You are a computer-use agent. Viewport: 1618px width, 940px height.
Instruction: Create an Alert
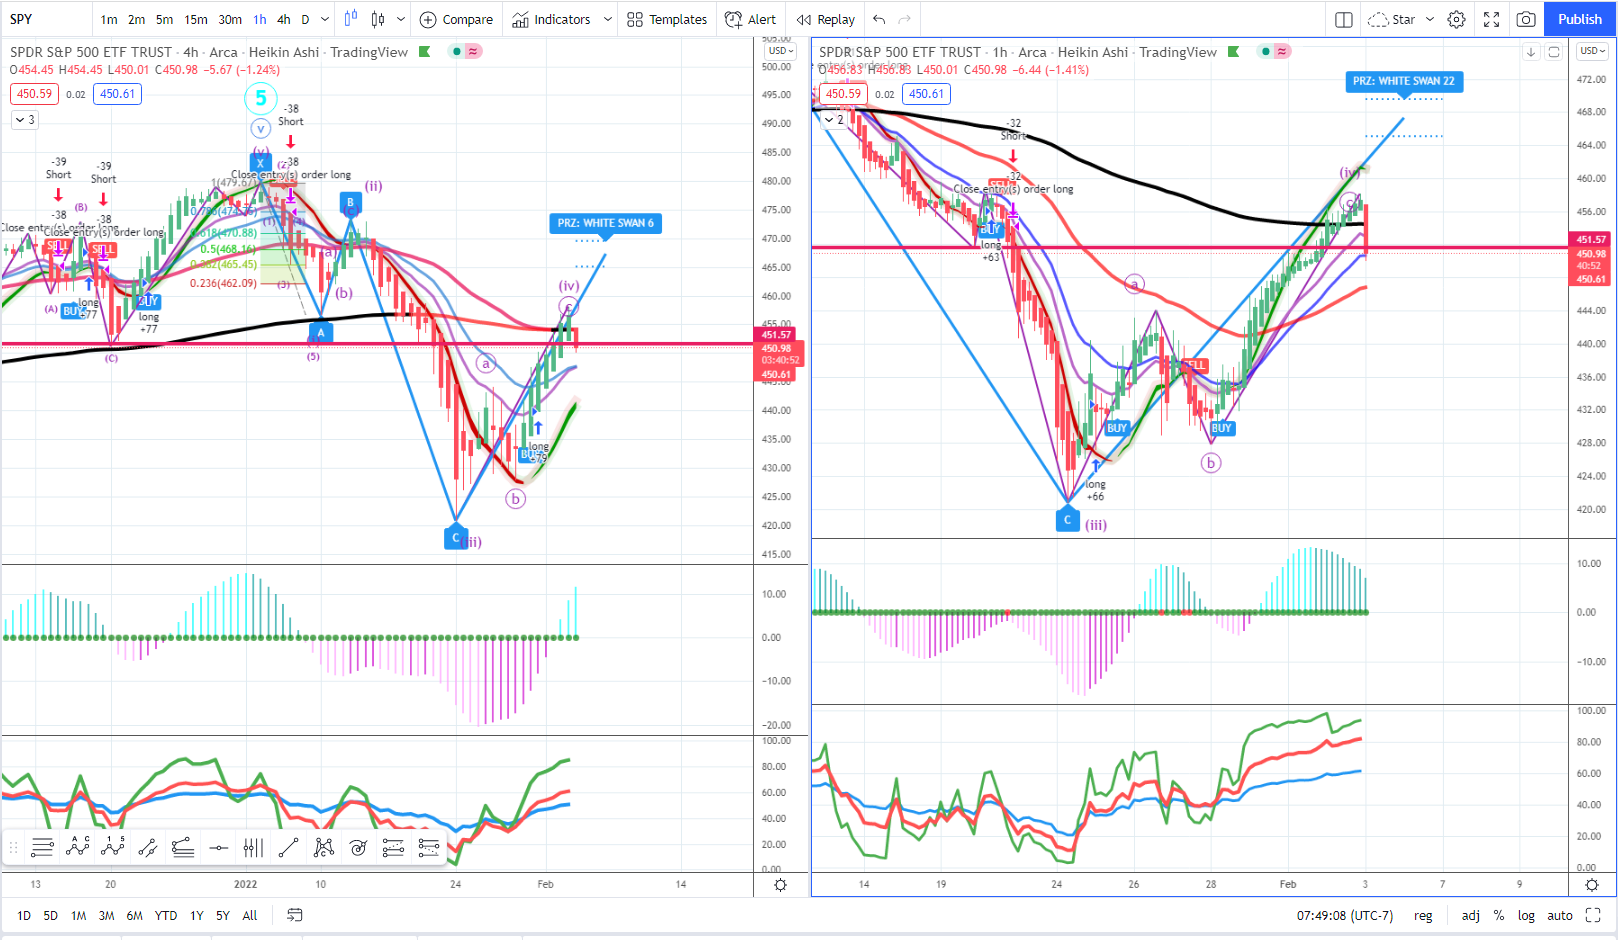click(750, 19)
